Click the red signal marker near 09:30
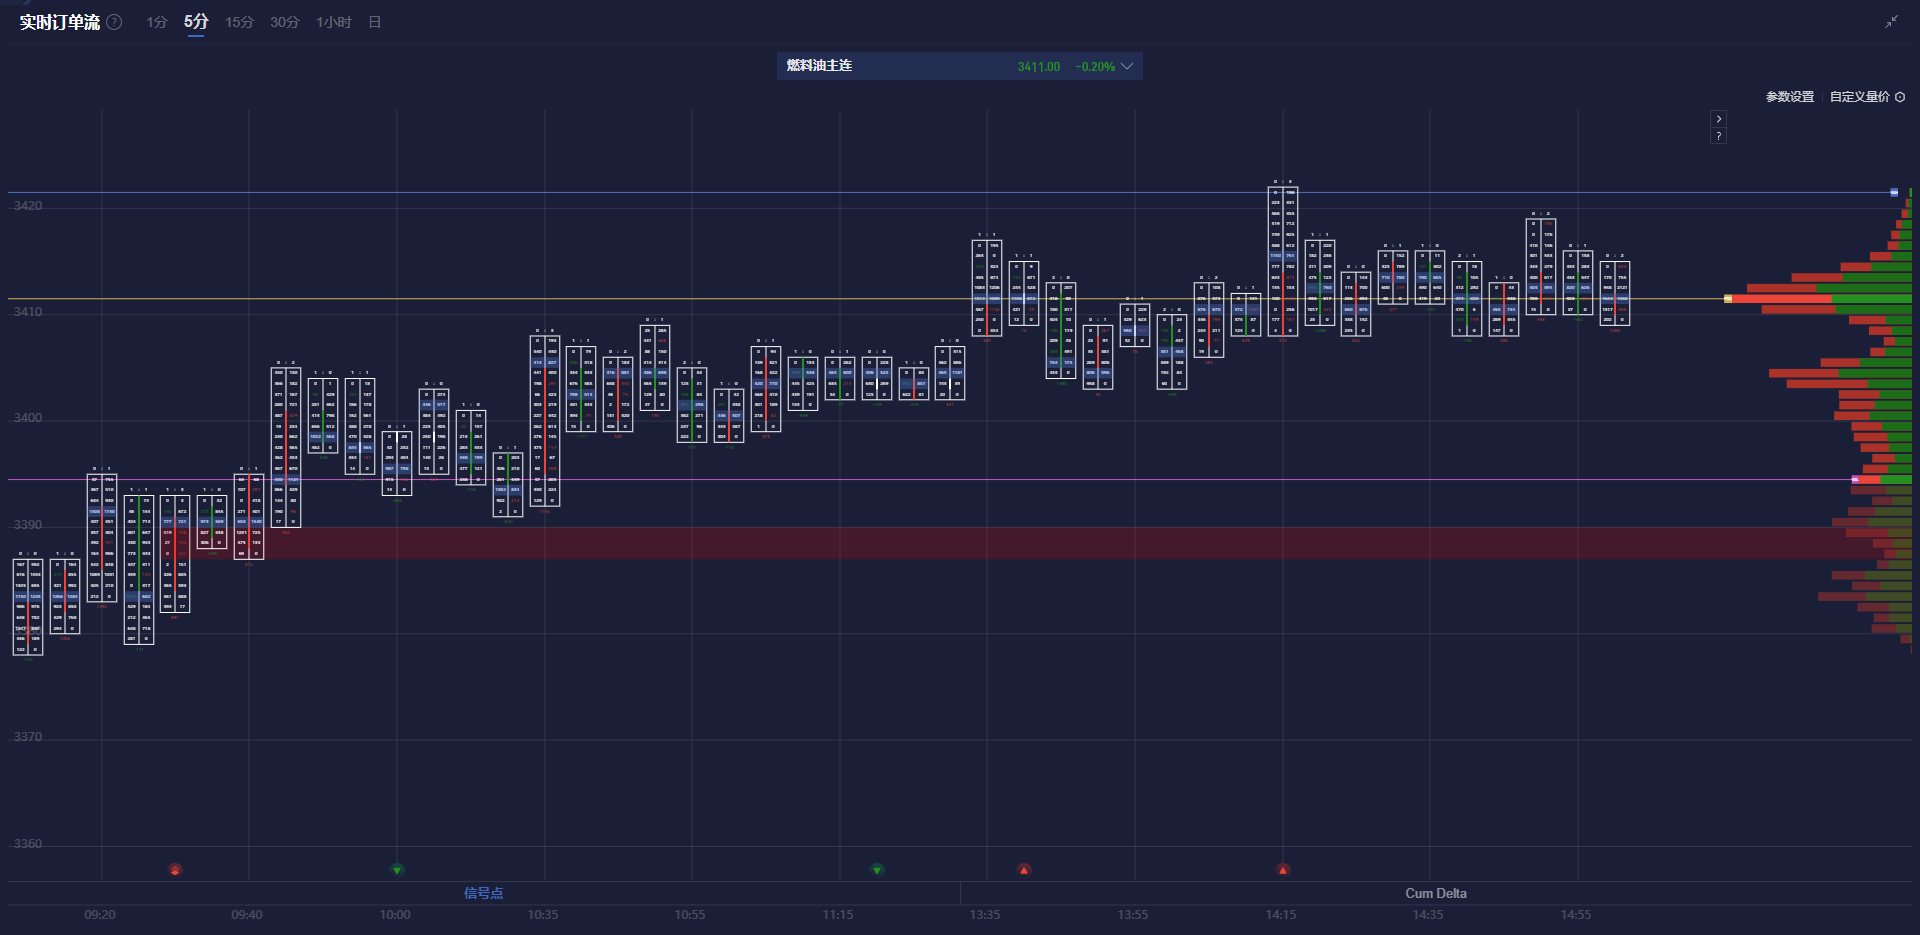 (175, 870)
